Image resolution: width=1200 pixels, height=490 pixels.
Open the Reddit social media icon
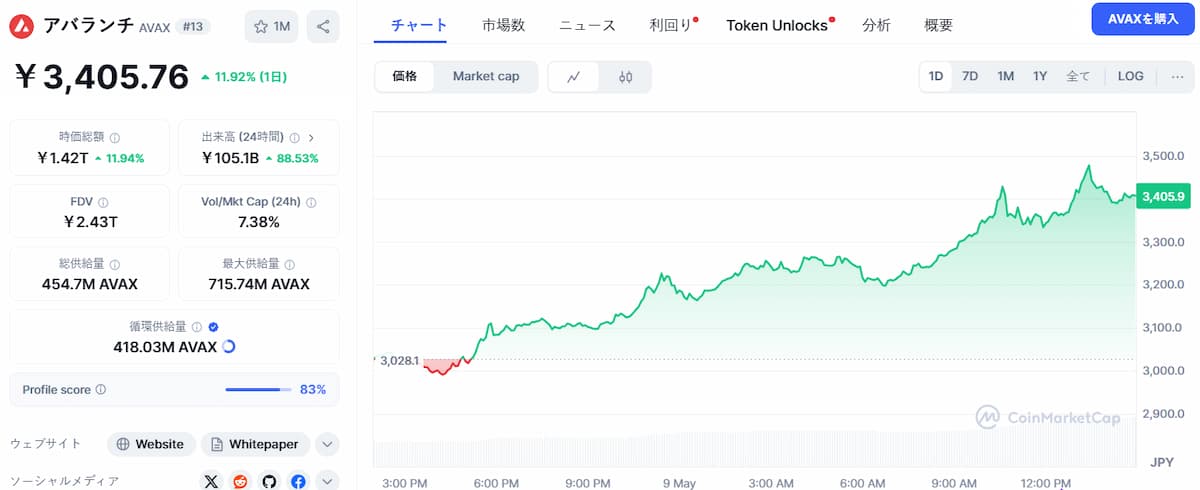click(240, 482)
